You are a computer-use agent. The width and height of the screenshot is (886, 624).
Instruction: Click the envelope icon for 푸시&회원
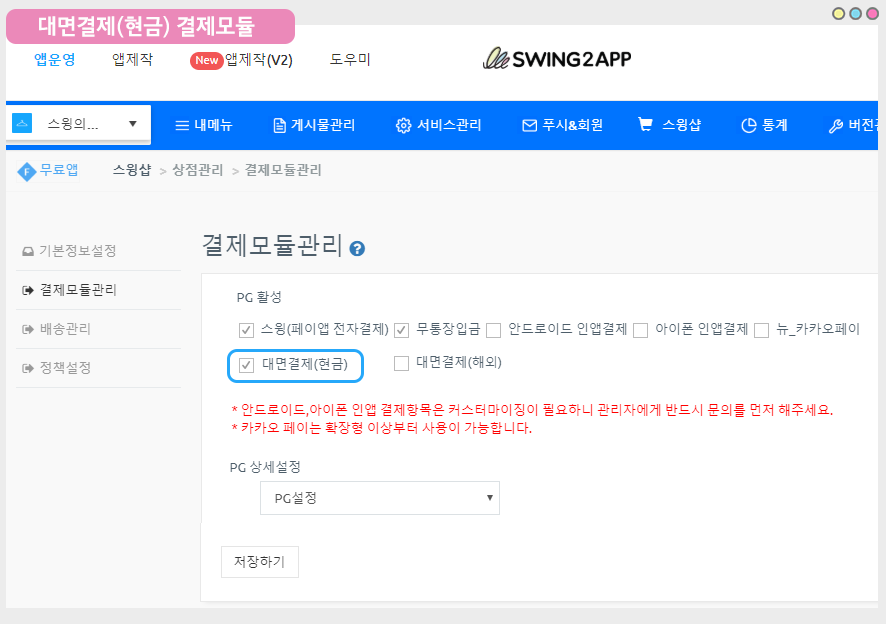point(530,126)
